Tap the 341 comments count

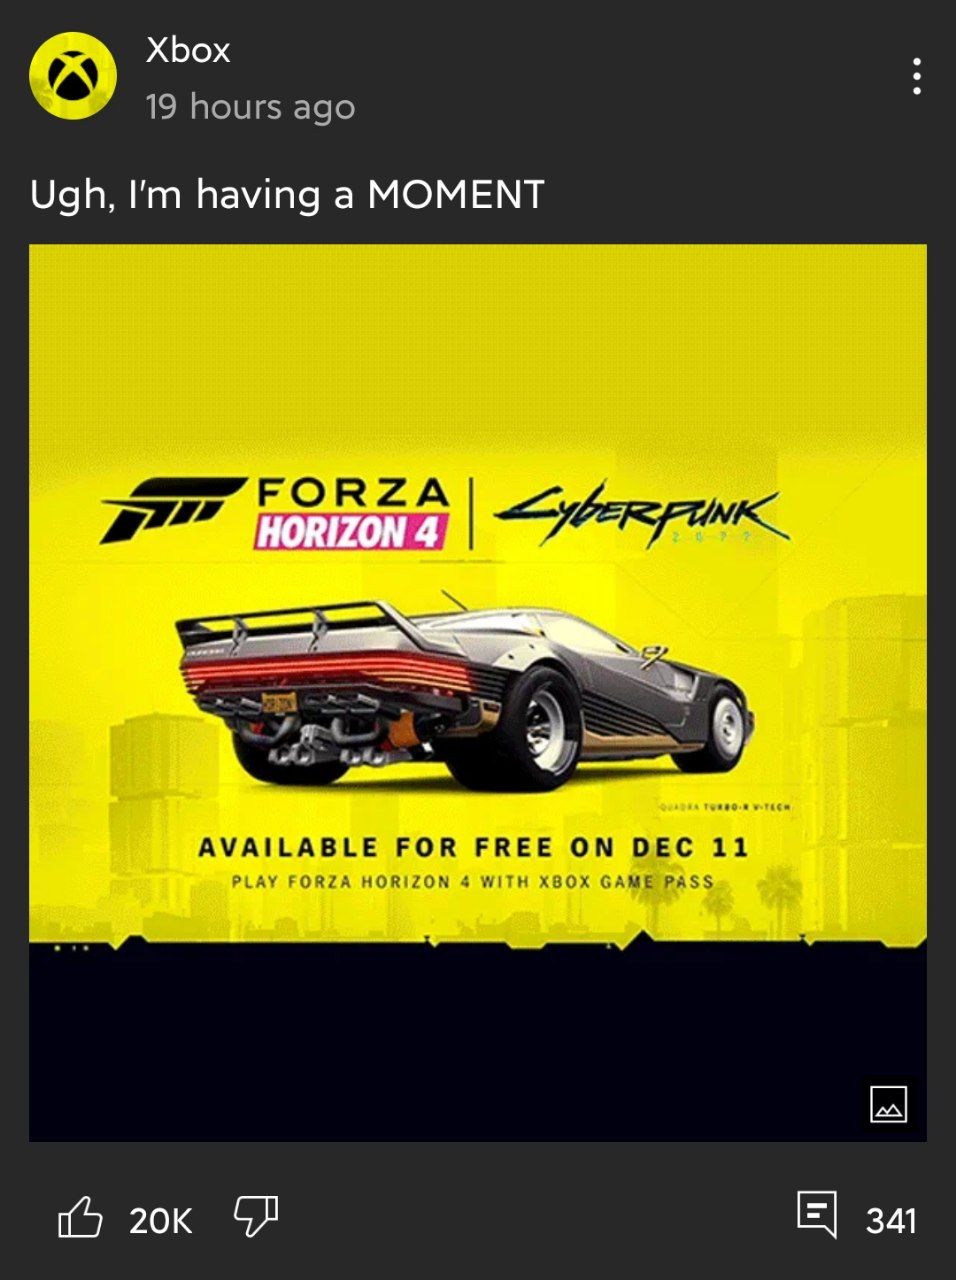click(891, 1220)
